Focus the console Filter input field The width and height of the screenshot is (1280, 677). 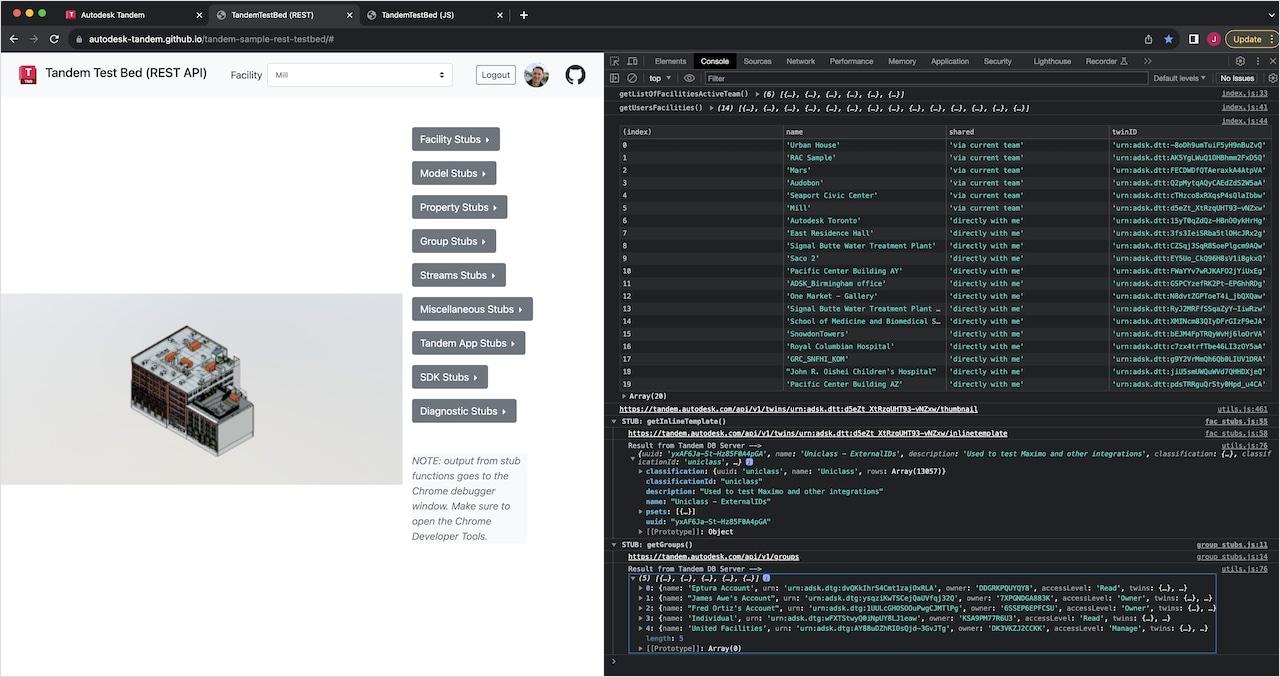click(x=925, y=78)
